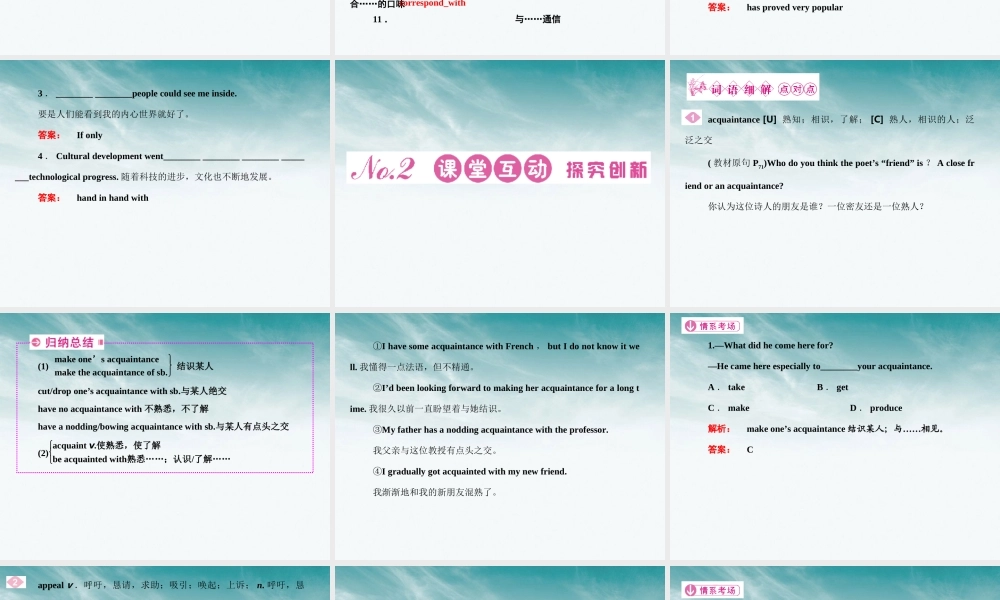Click the translation '我懂得一点法语，但不精通。'
Viewport: 1000px width, 600px height.
[417, 367]
